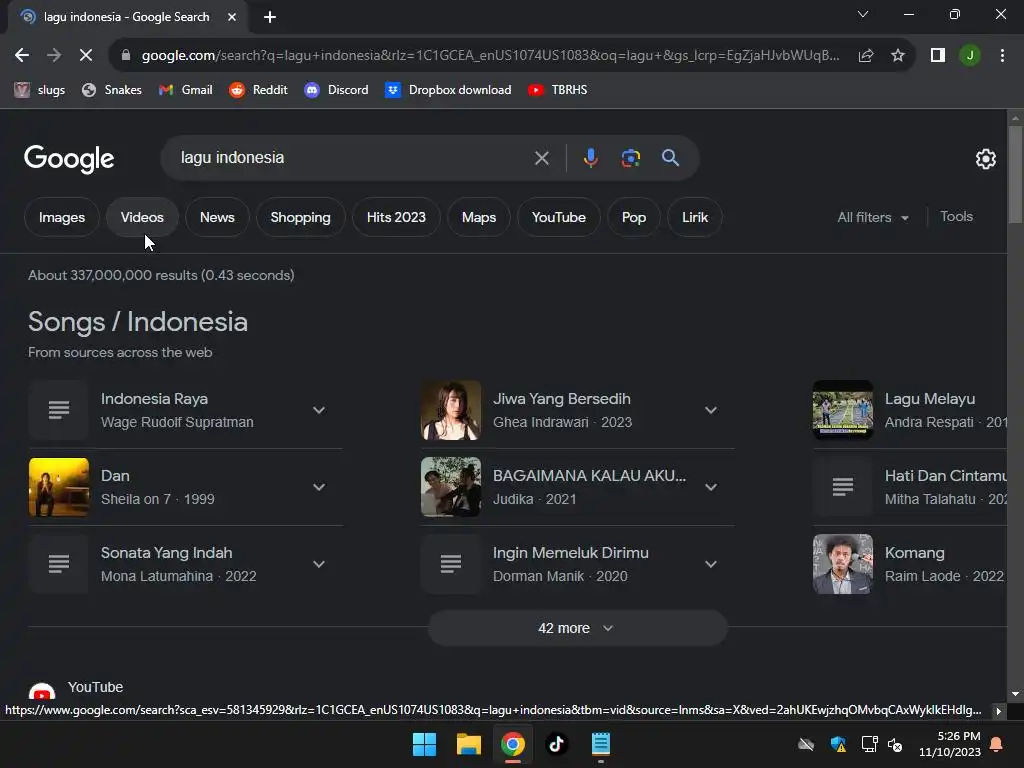Open the Chrome side panel
The height and width of the screenshot is (768, 1024).
[938, 56]
